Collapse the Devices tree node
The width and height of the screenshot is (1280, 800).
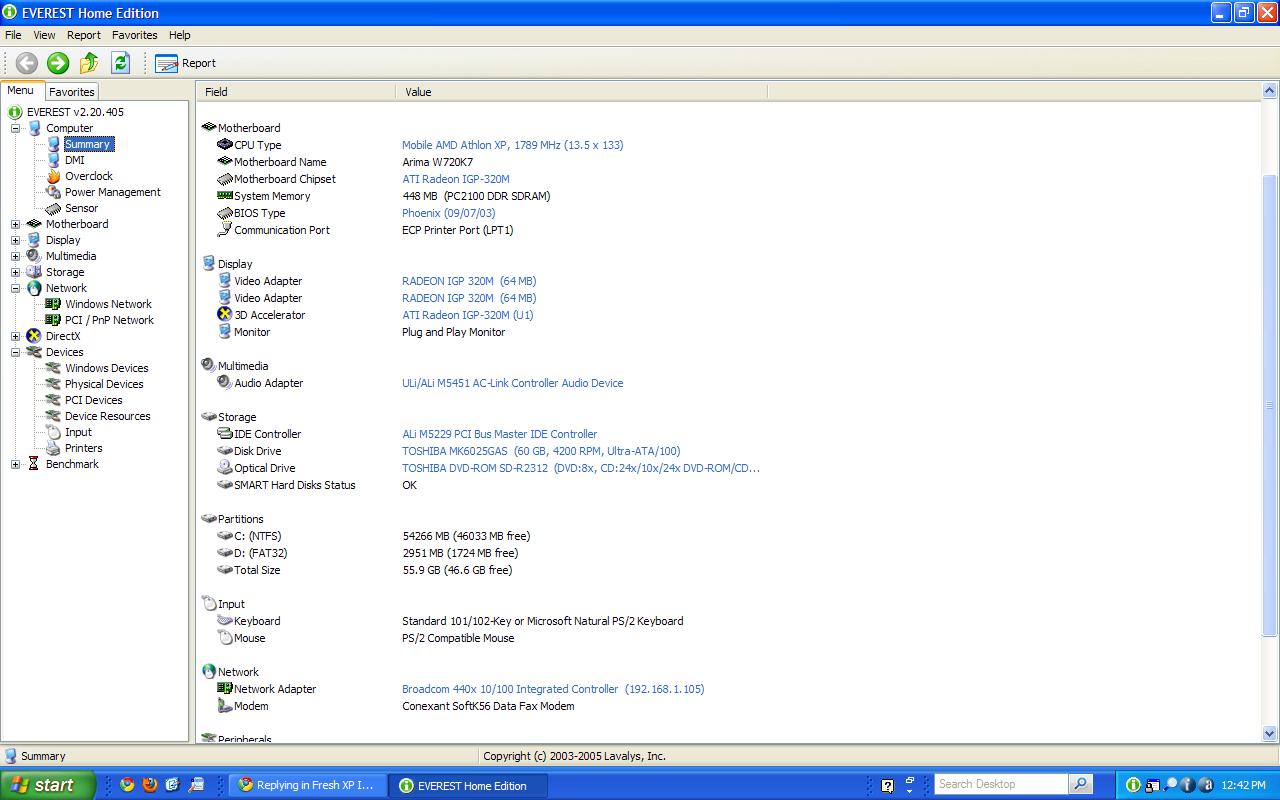15,352
